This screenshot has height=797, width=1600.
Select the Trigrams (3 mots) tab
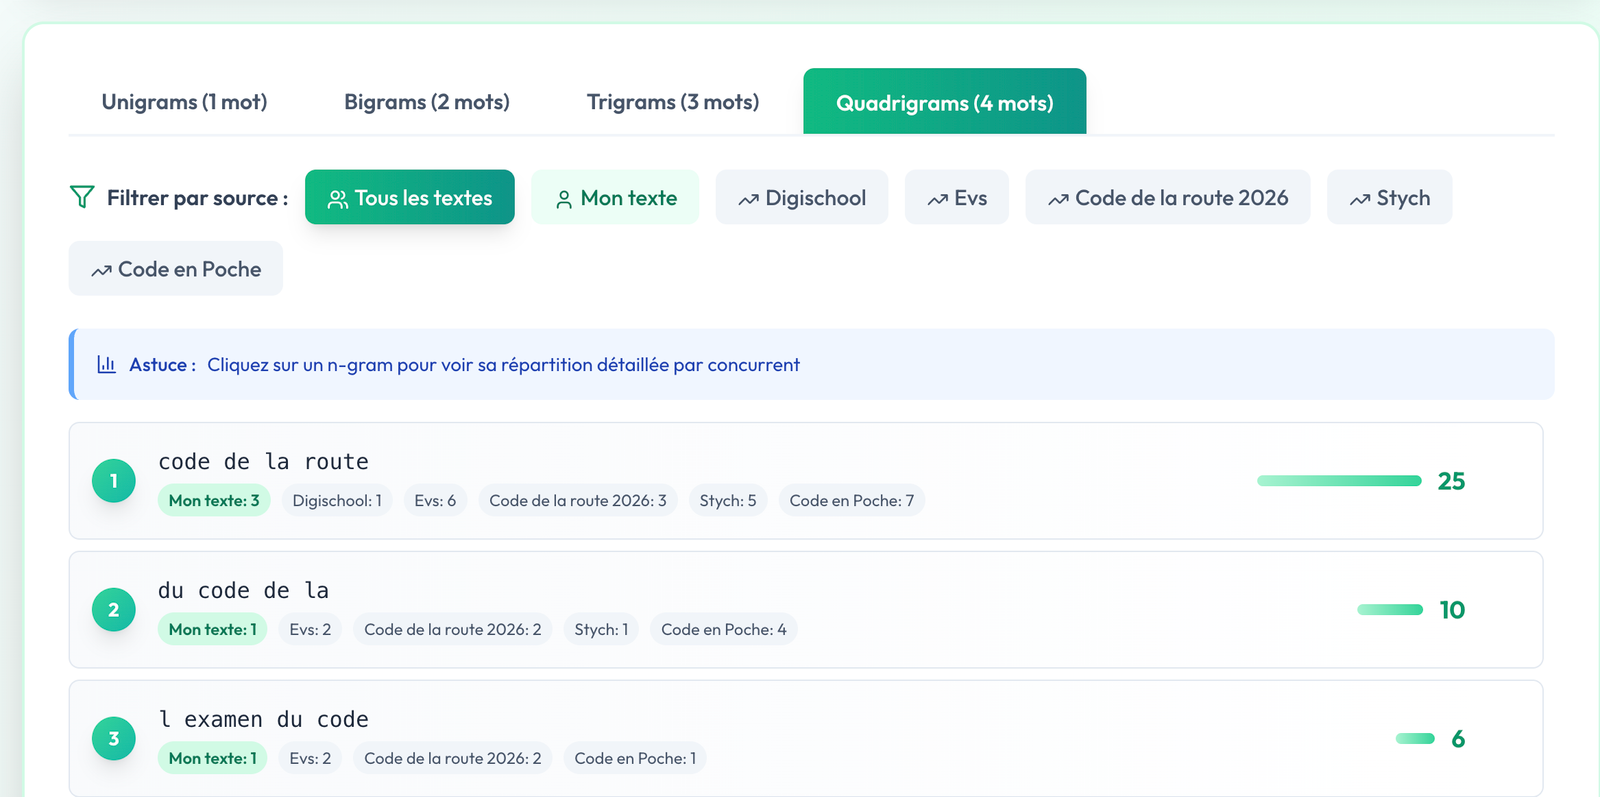tap(673, 102)
